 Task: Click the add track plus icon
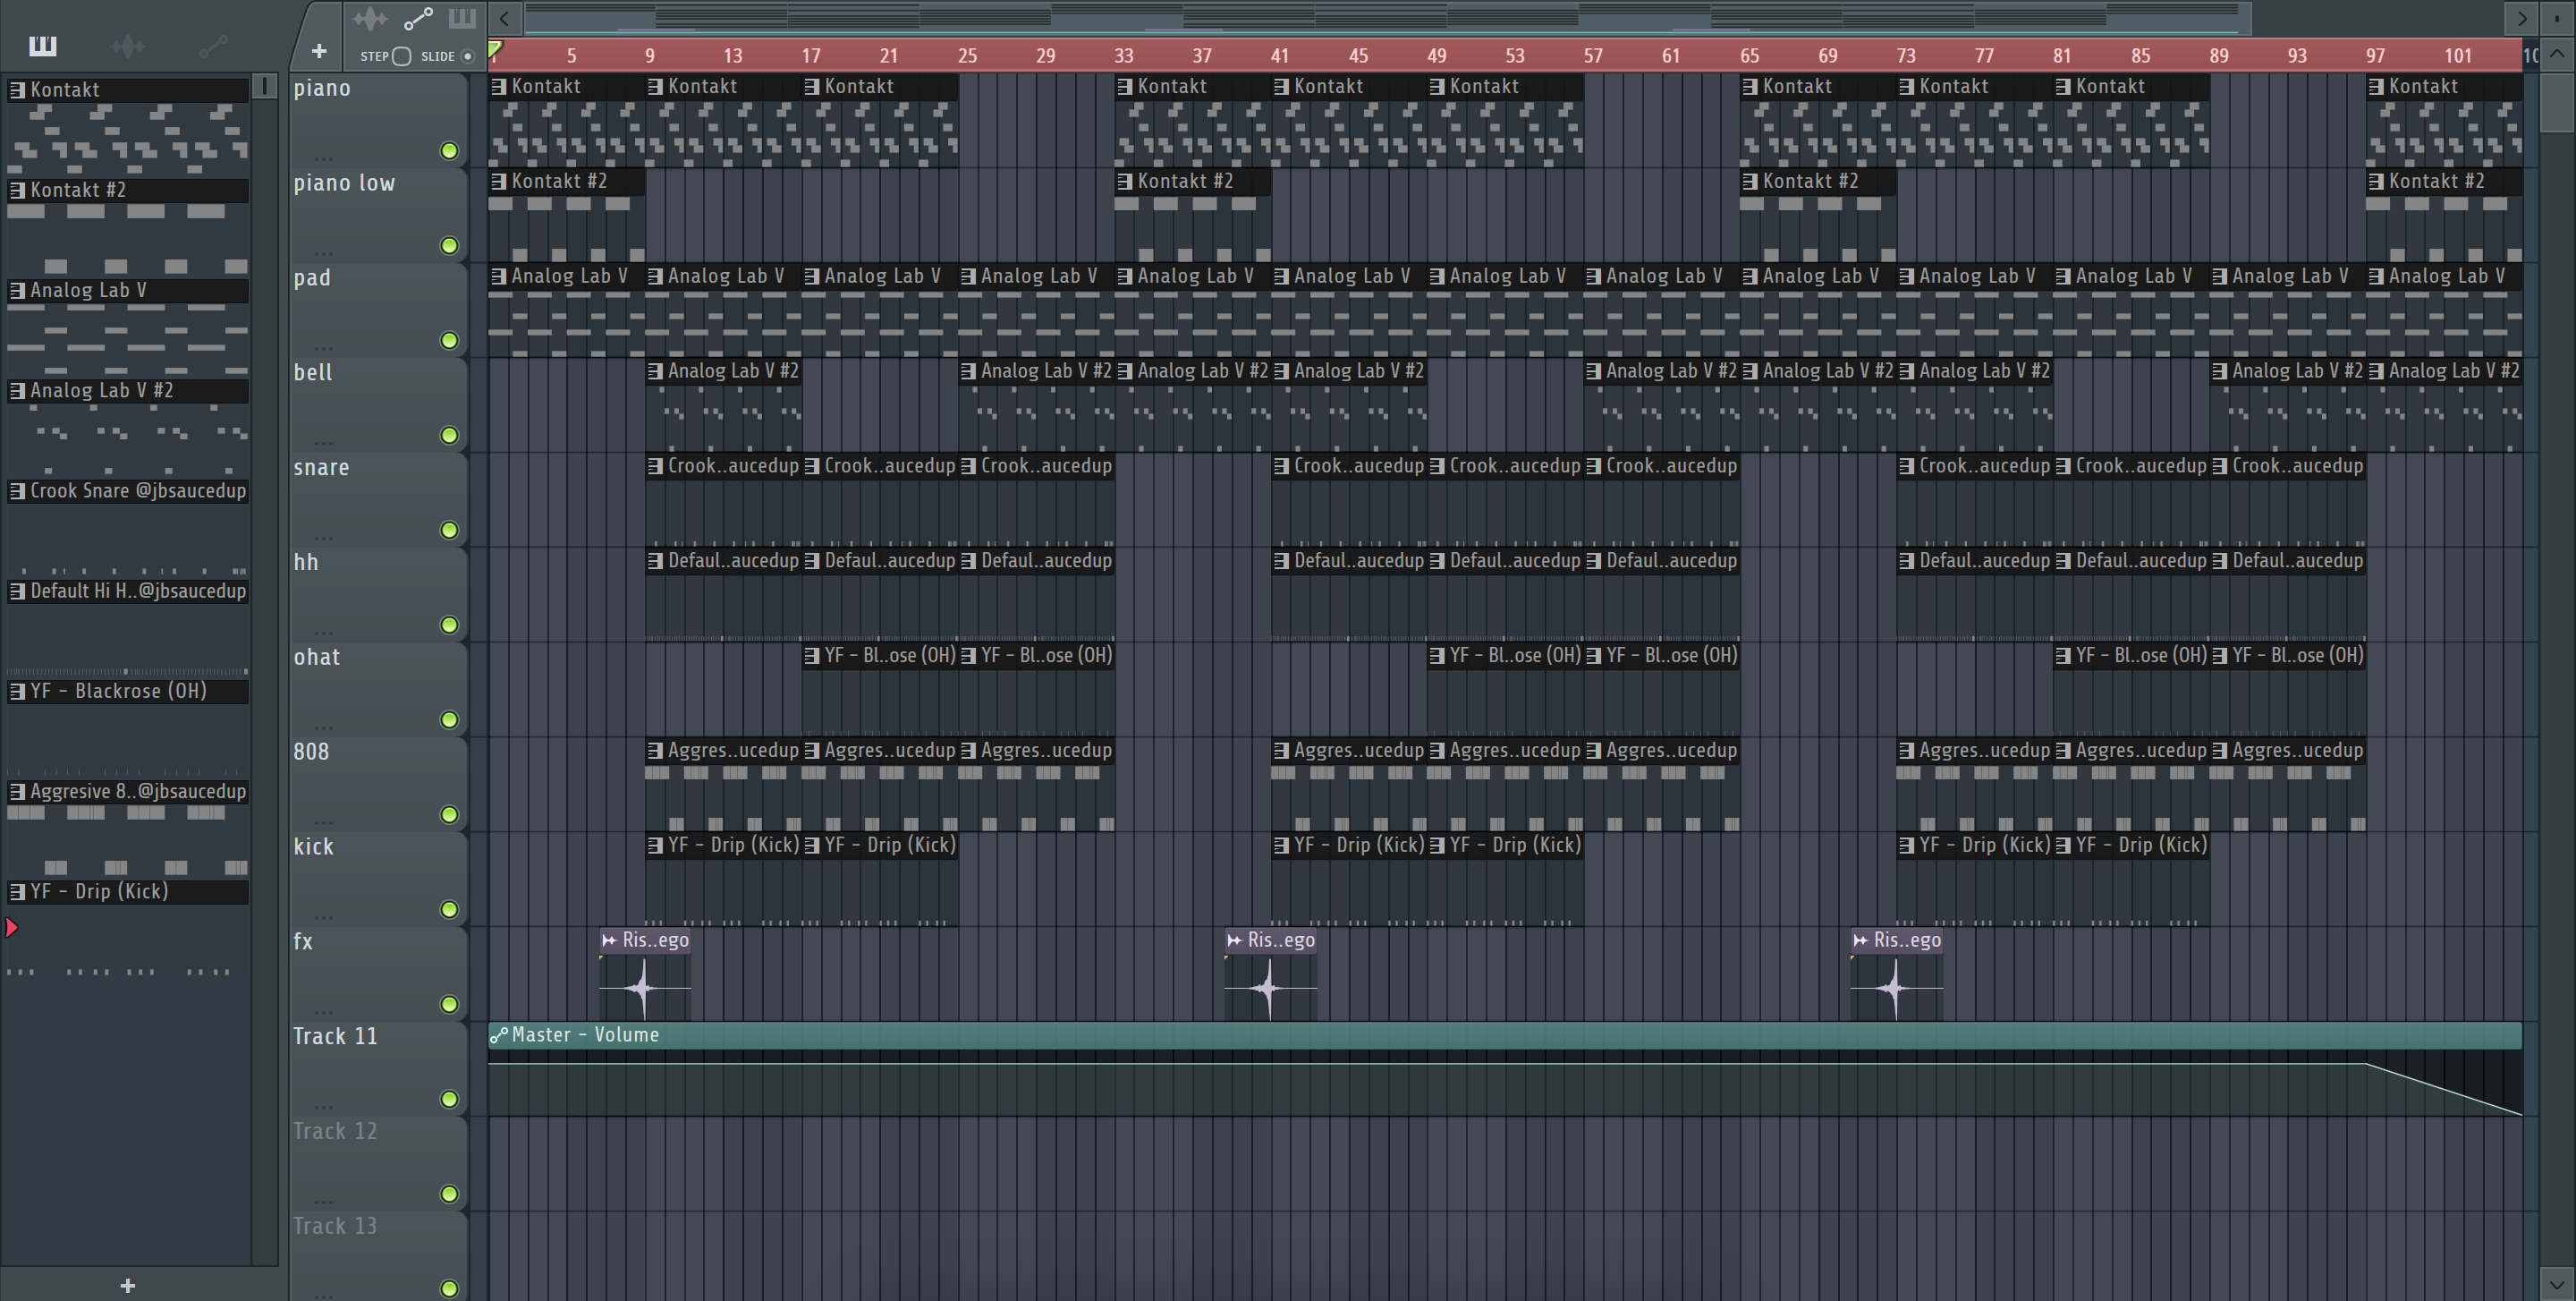tap(319, 50)
